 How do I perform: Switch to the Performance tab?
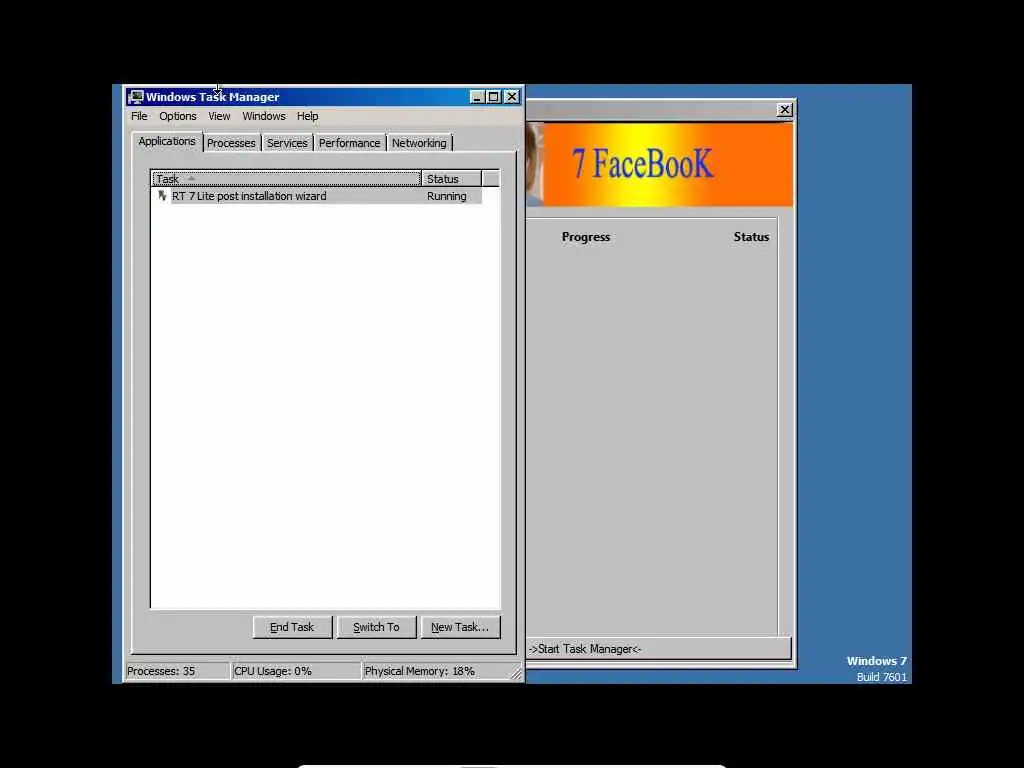[x=349, y=143]
